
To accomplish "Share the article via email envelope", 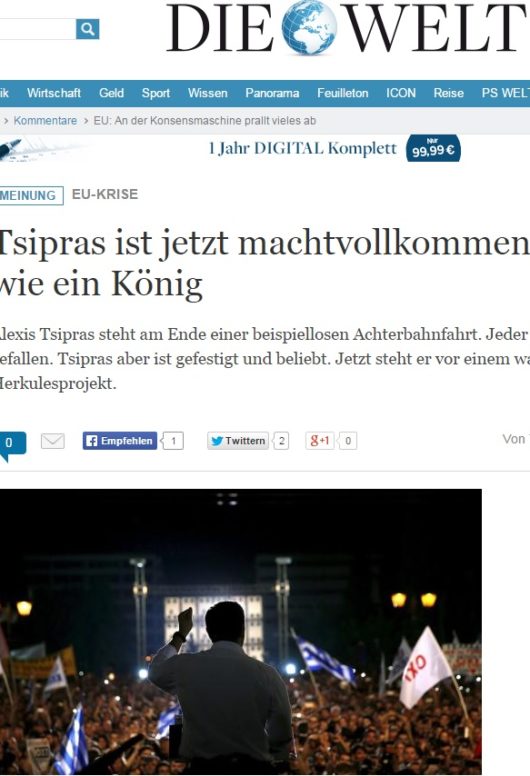I will click(x=52, y=440).
